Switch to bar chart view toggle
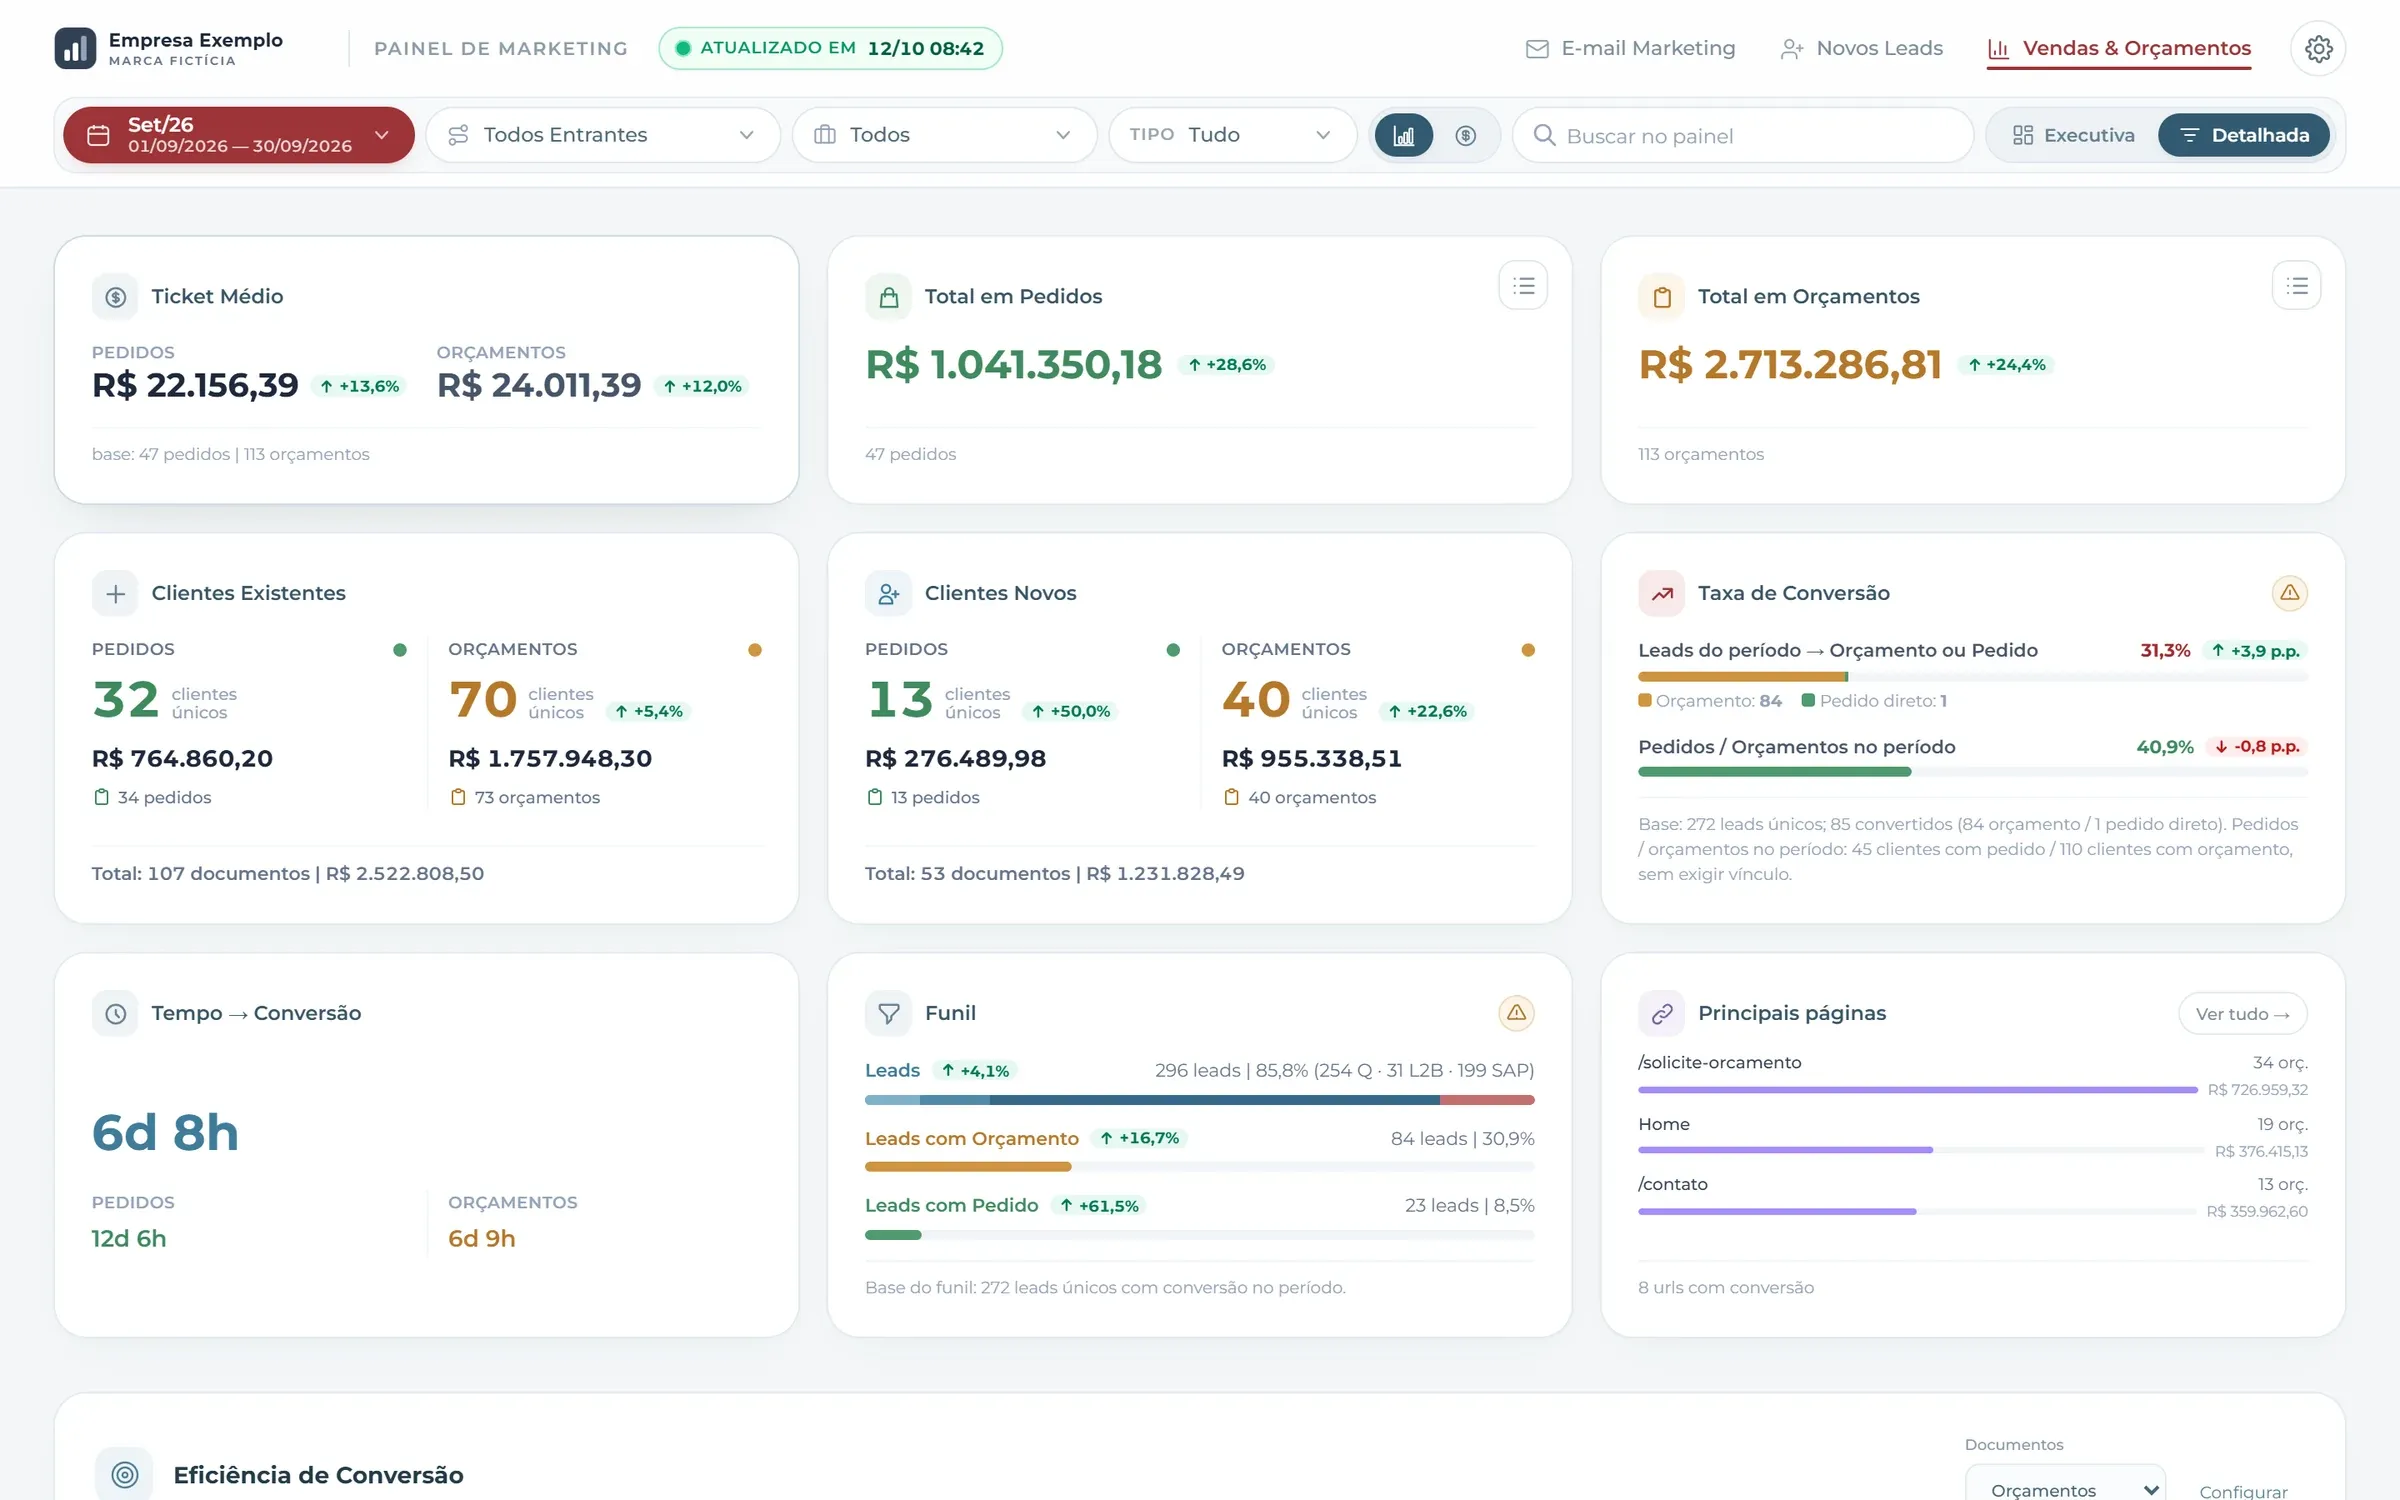 pyautogui.click(x=1404, y=135)
